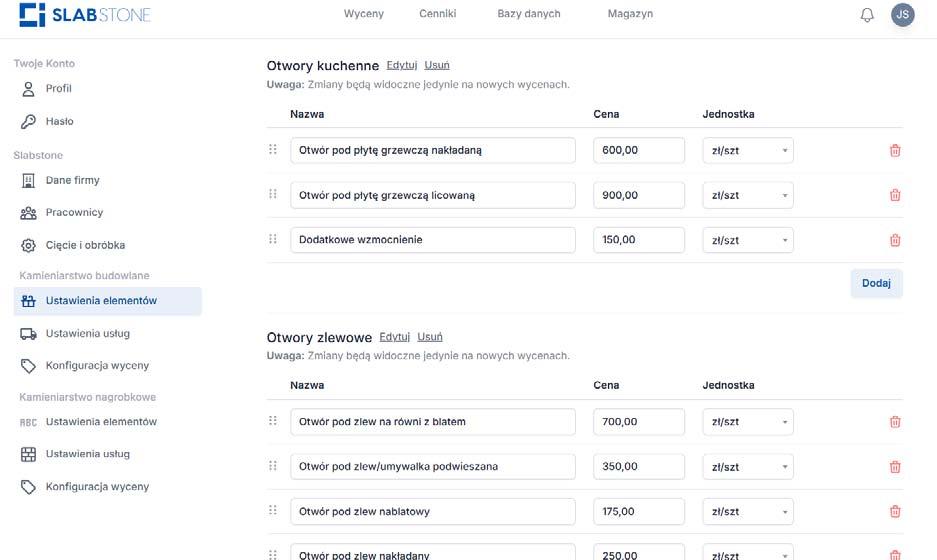Click the price field showing 900,00
The width and height of the screenshot is (937, 560).
coord(638,195)
